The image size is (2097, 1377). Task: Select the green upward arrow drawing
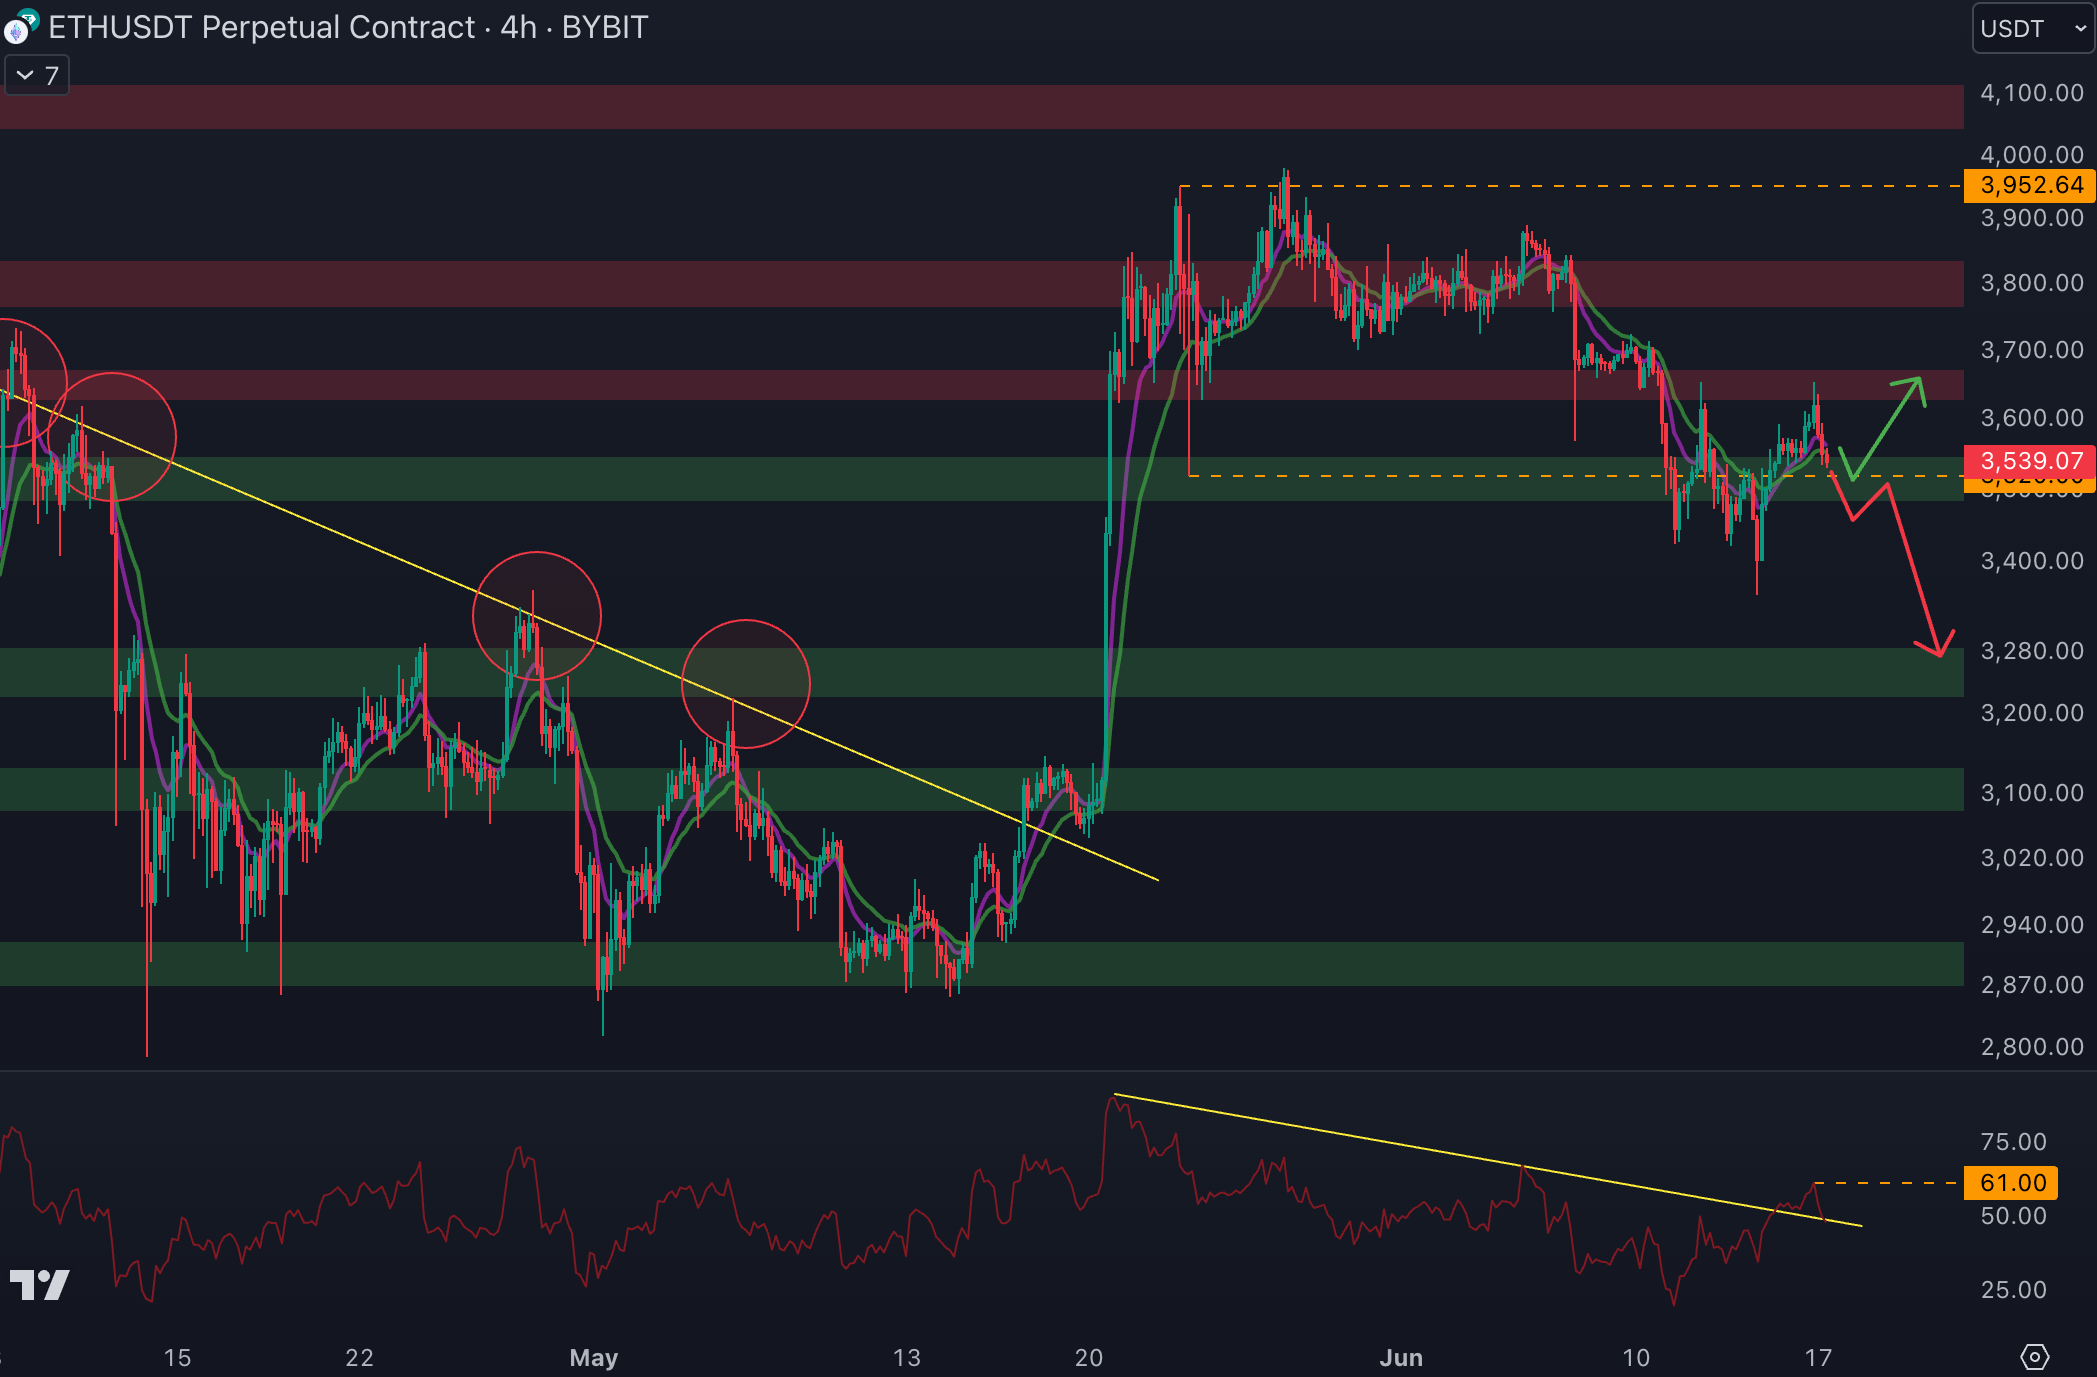(1885, 427)
